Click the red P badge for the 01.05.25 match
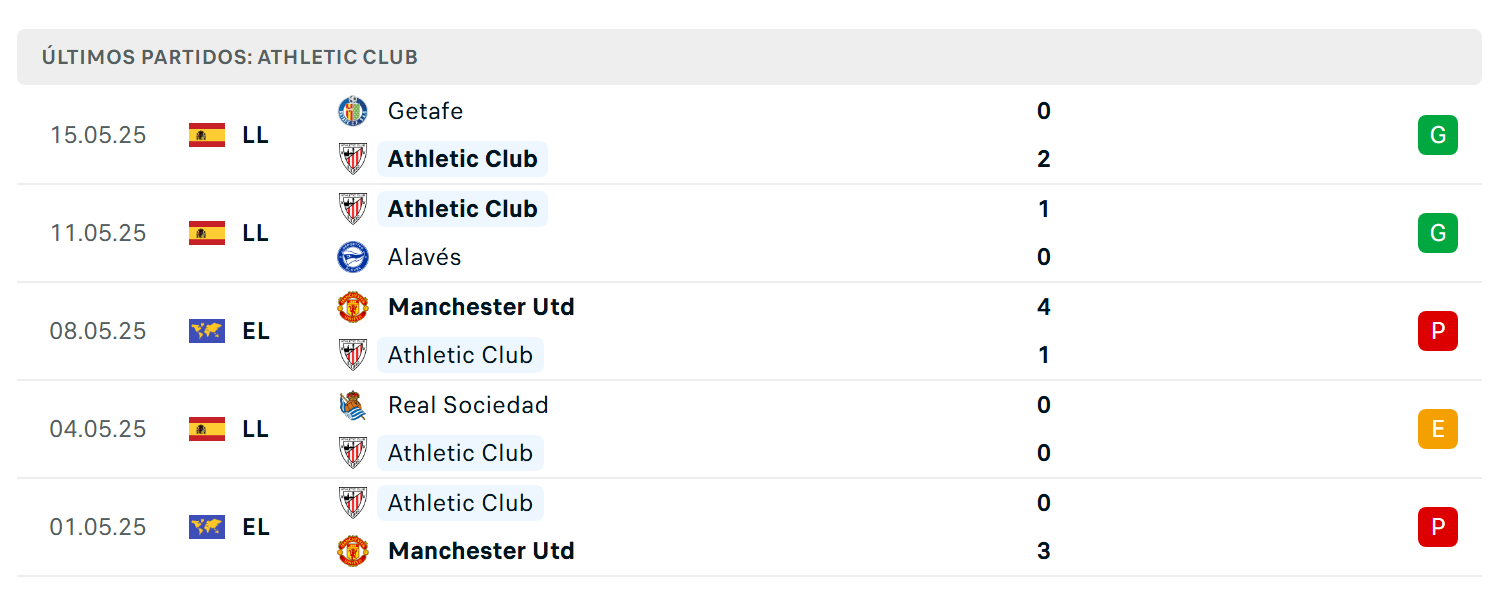Viewport: 1498px width, 598px height. [x=1438, y=527]
